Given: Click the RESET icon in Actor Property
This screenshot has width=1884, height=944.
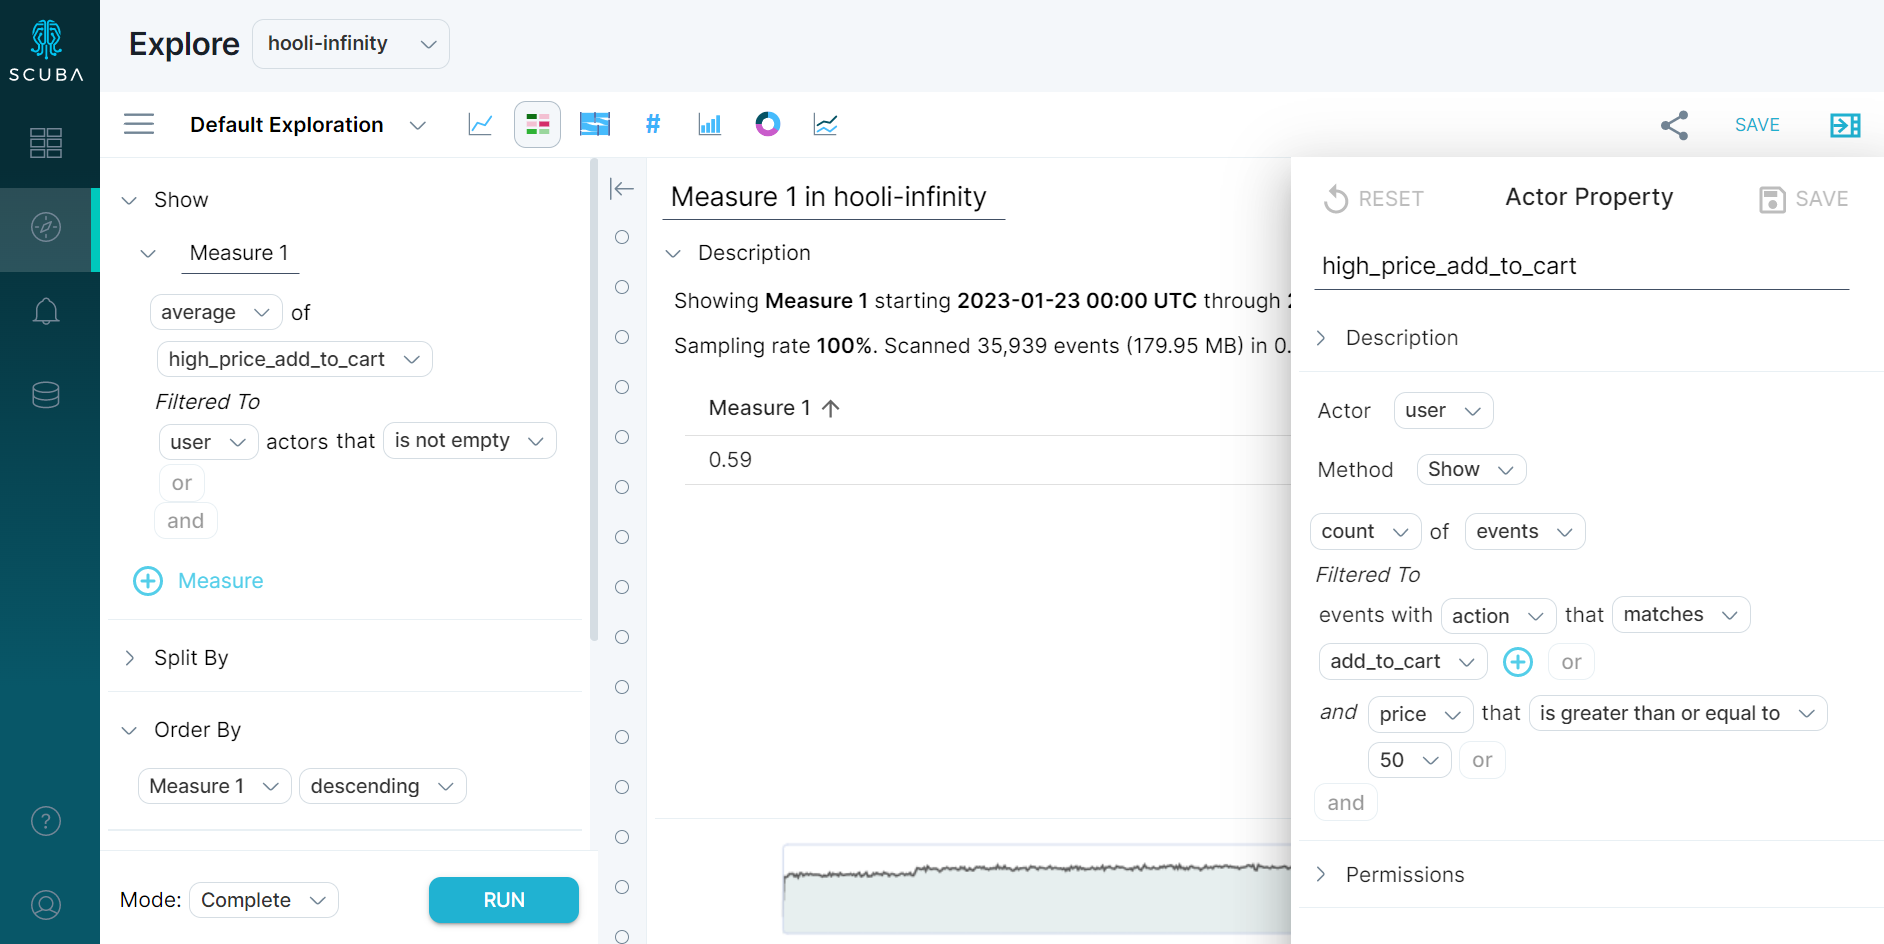Looking at the screenshot, I should (1336, 199).
